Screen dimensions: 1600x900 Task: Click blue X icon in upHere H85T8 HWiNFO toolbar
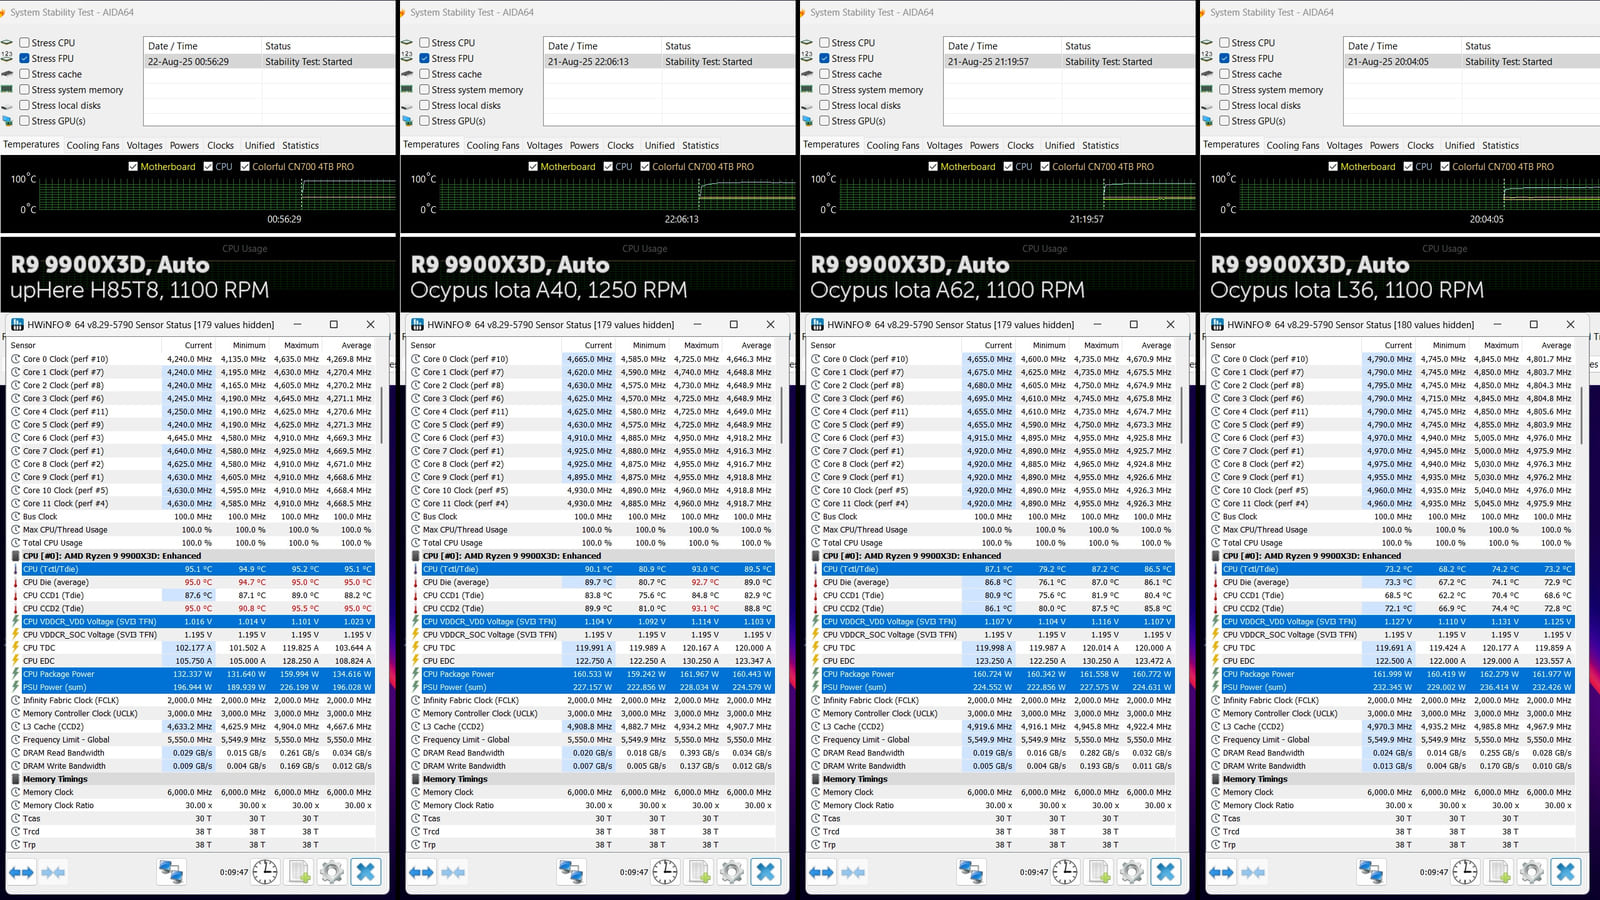[x=366, y=872]
